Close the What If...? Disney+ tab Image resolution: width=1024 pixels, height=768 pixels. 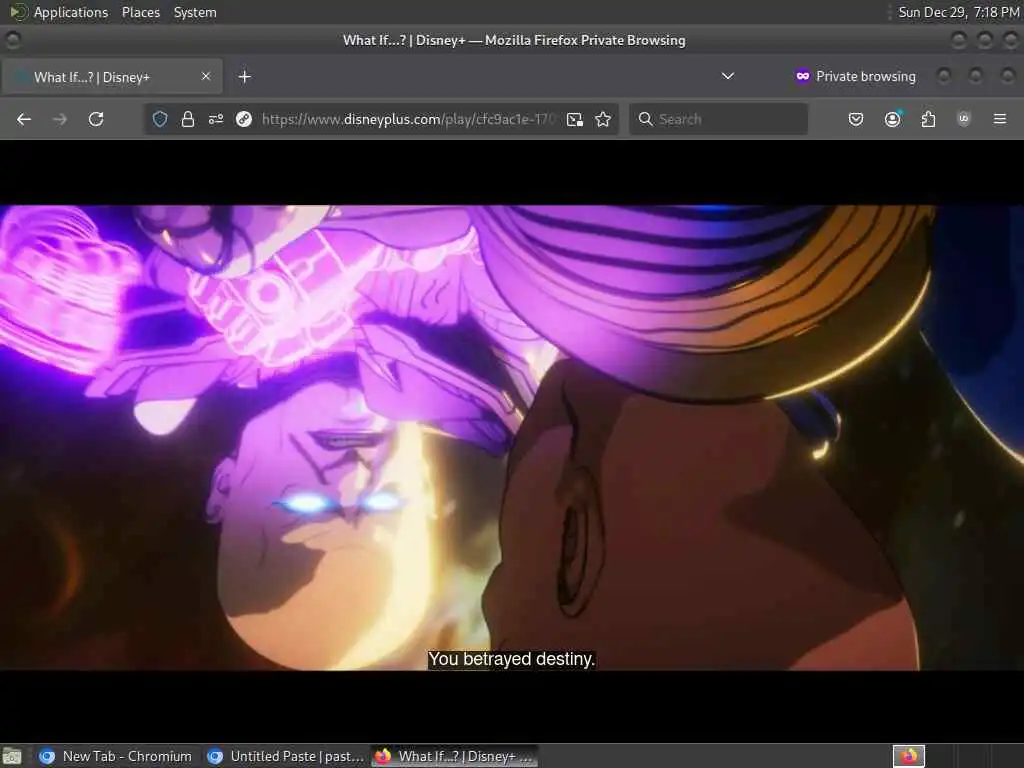[206, 76]
